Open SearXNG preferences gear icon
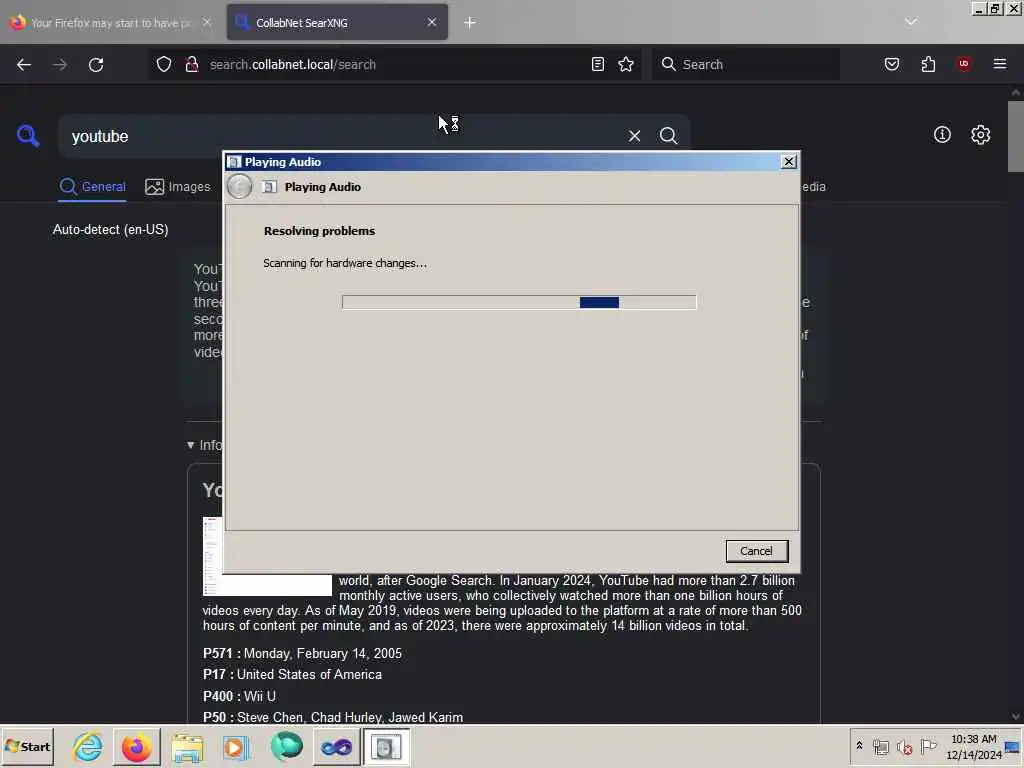This screenshot has width=1024, height=768. click(x=980, y=135)
